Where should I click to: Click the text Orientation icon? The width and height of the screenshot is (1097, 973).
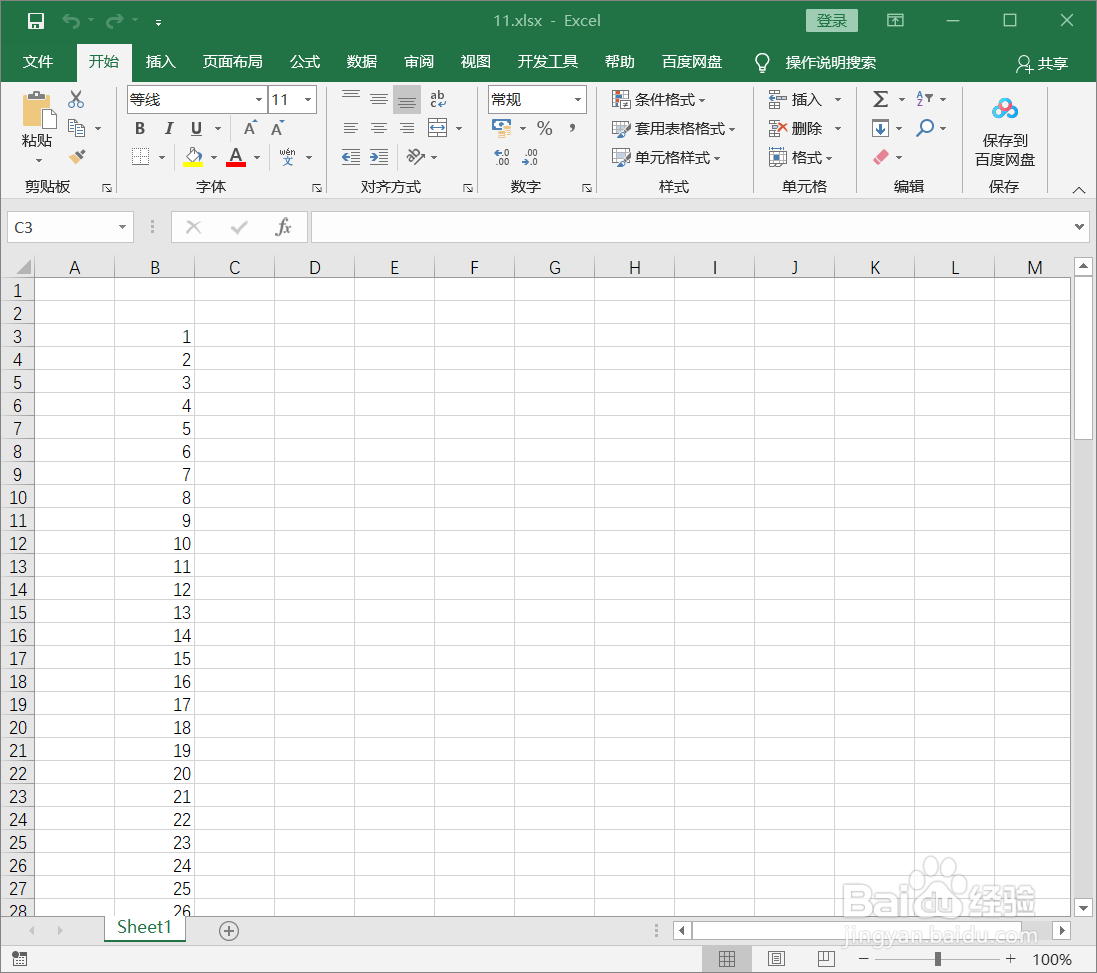(416, 157)
